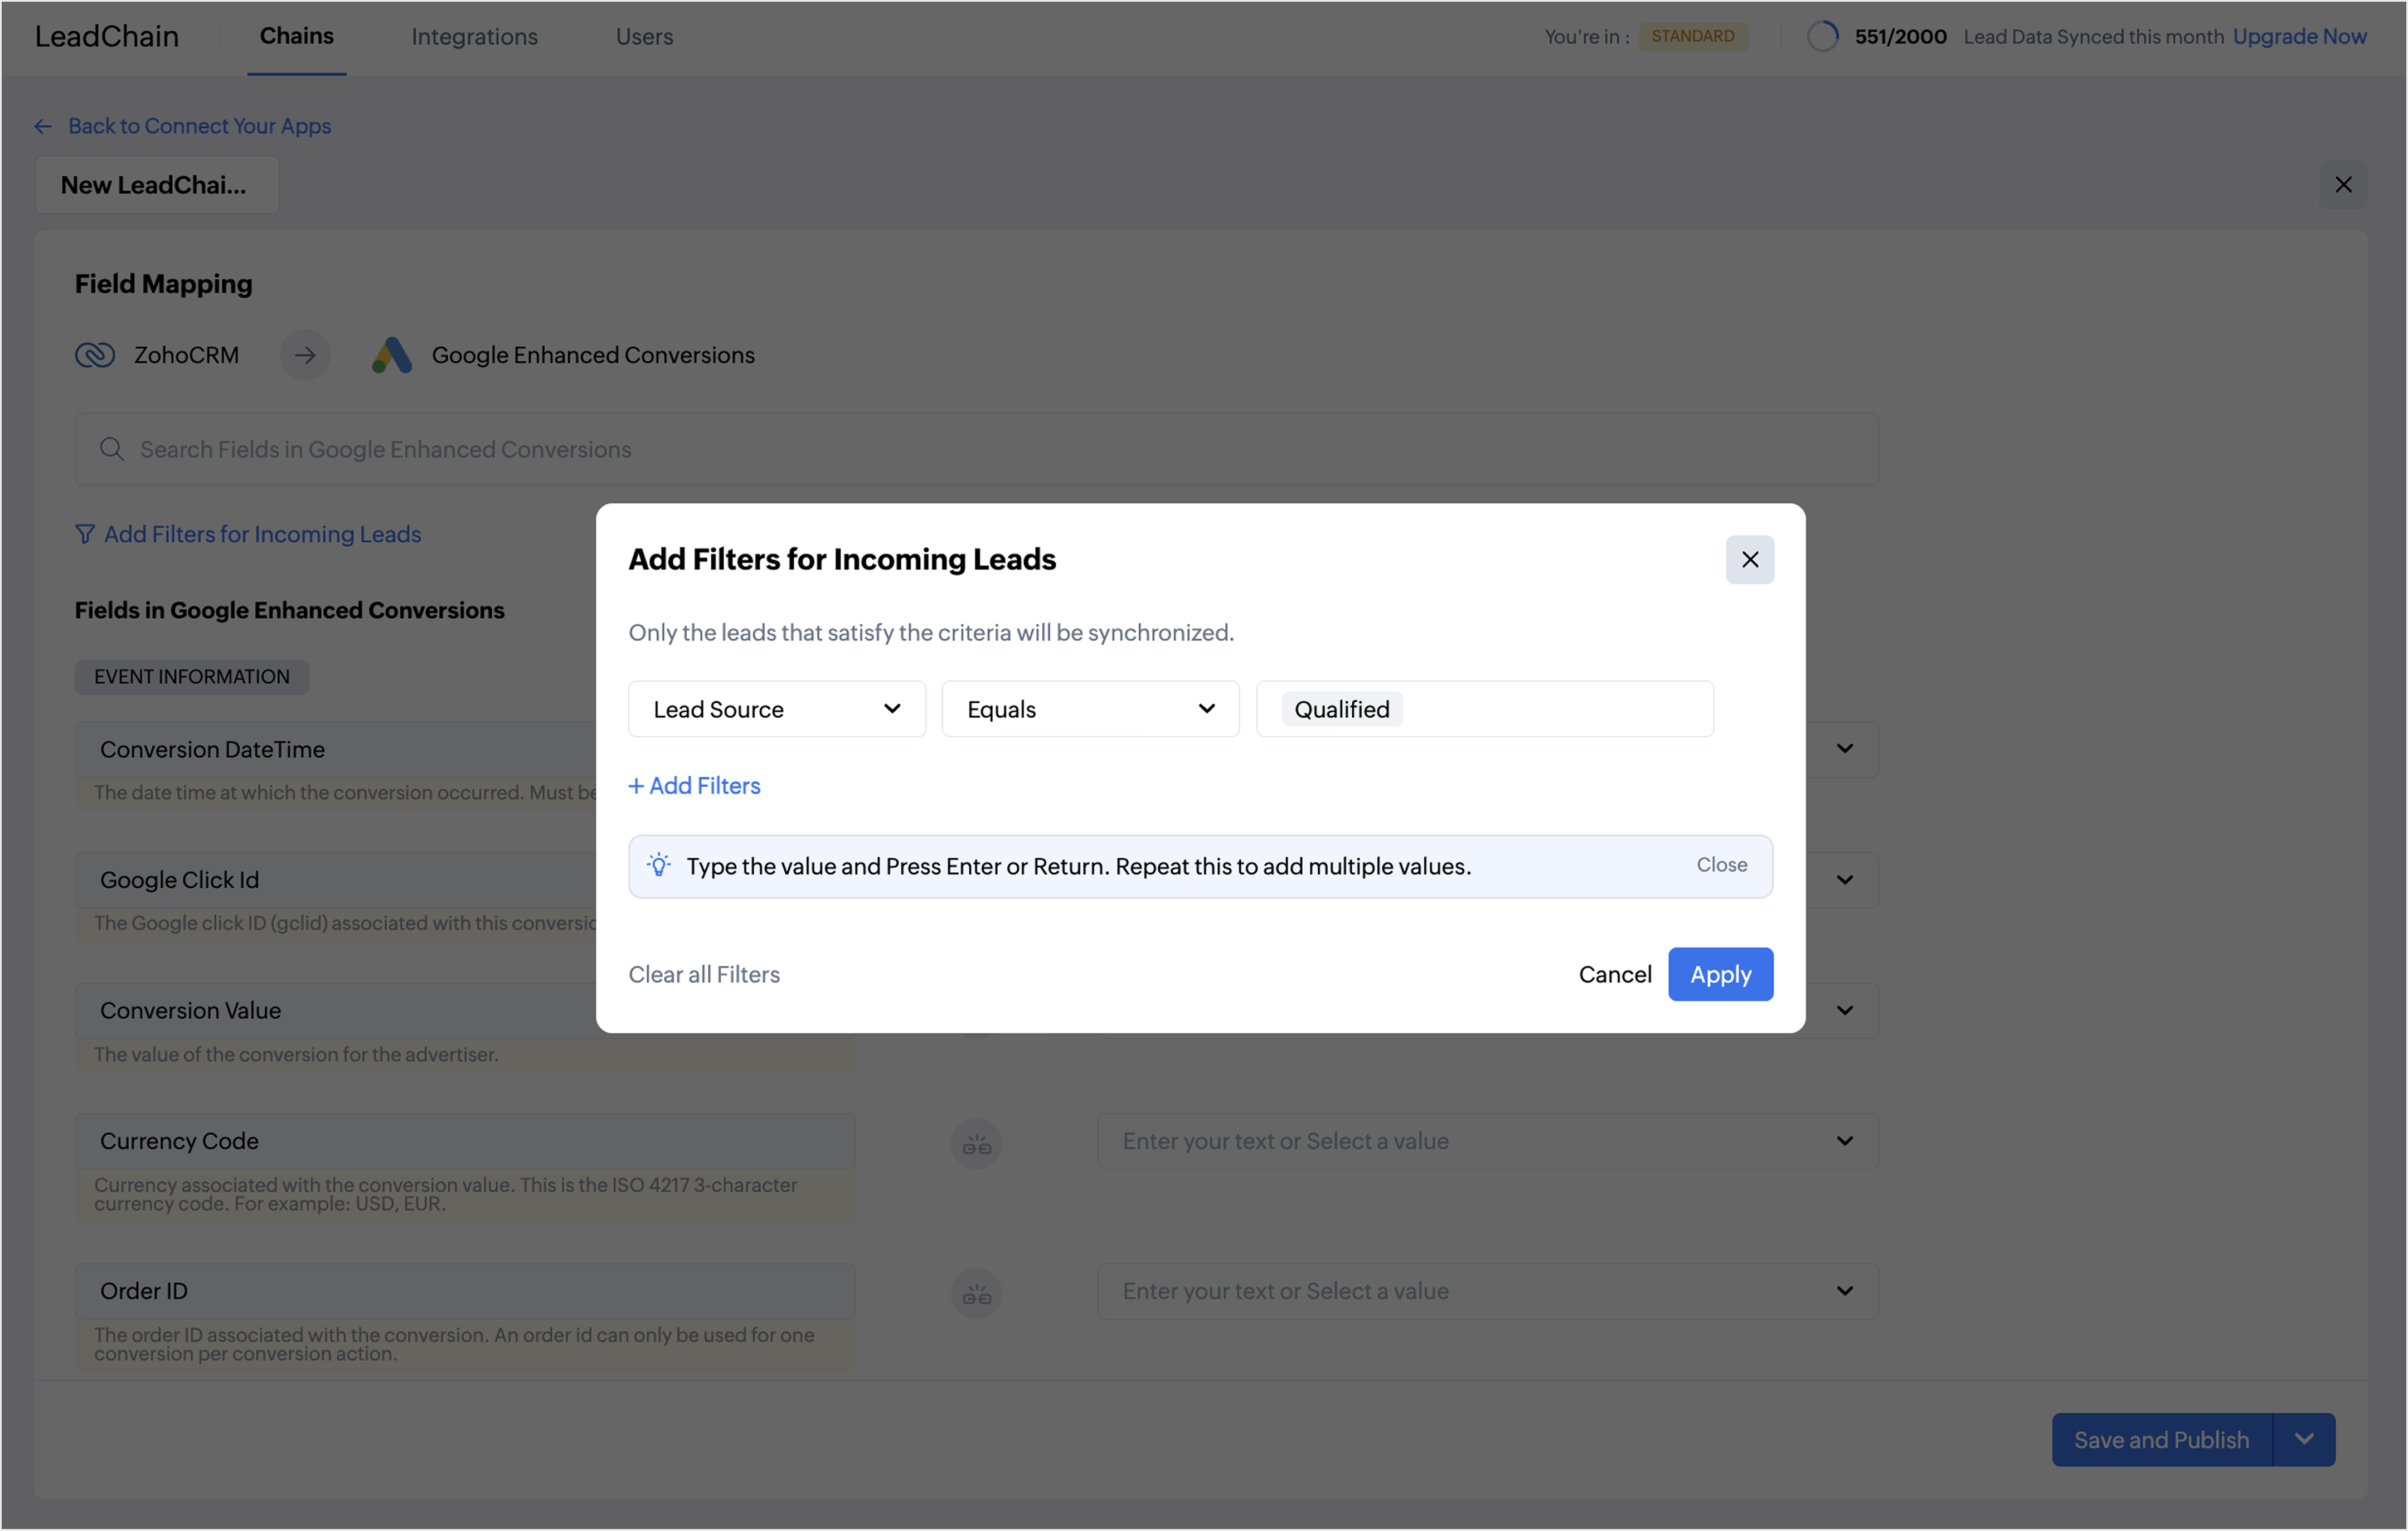Click the Order ID mapping link icon
This screenshot has height=1531, width=2408.
(976, 1293)
